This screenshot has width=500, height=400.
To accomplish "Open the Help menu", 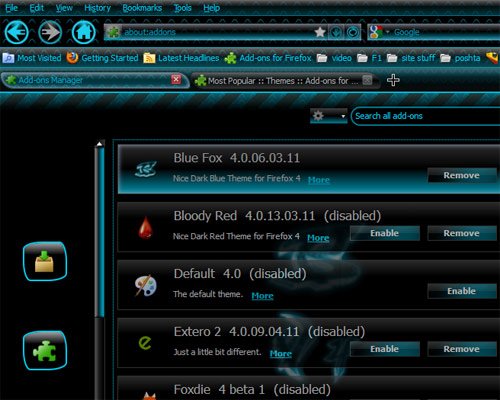I will [x=212, y=8].
